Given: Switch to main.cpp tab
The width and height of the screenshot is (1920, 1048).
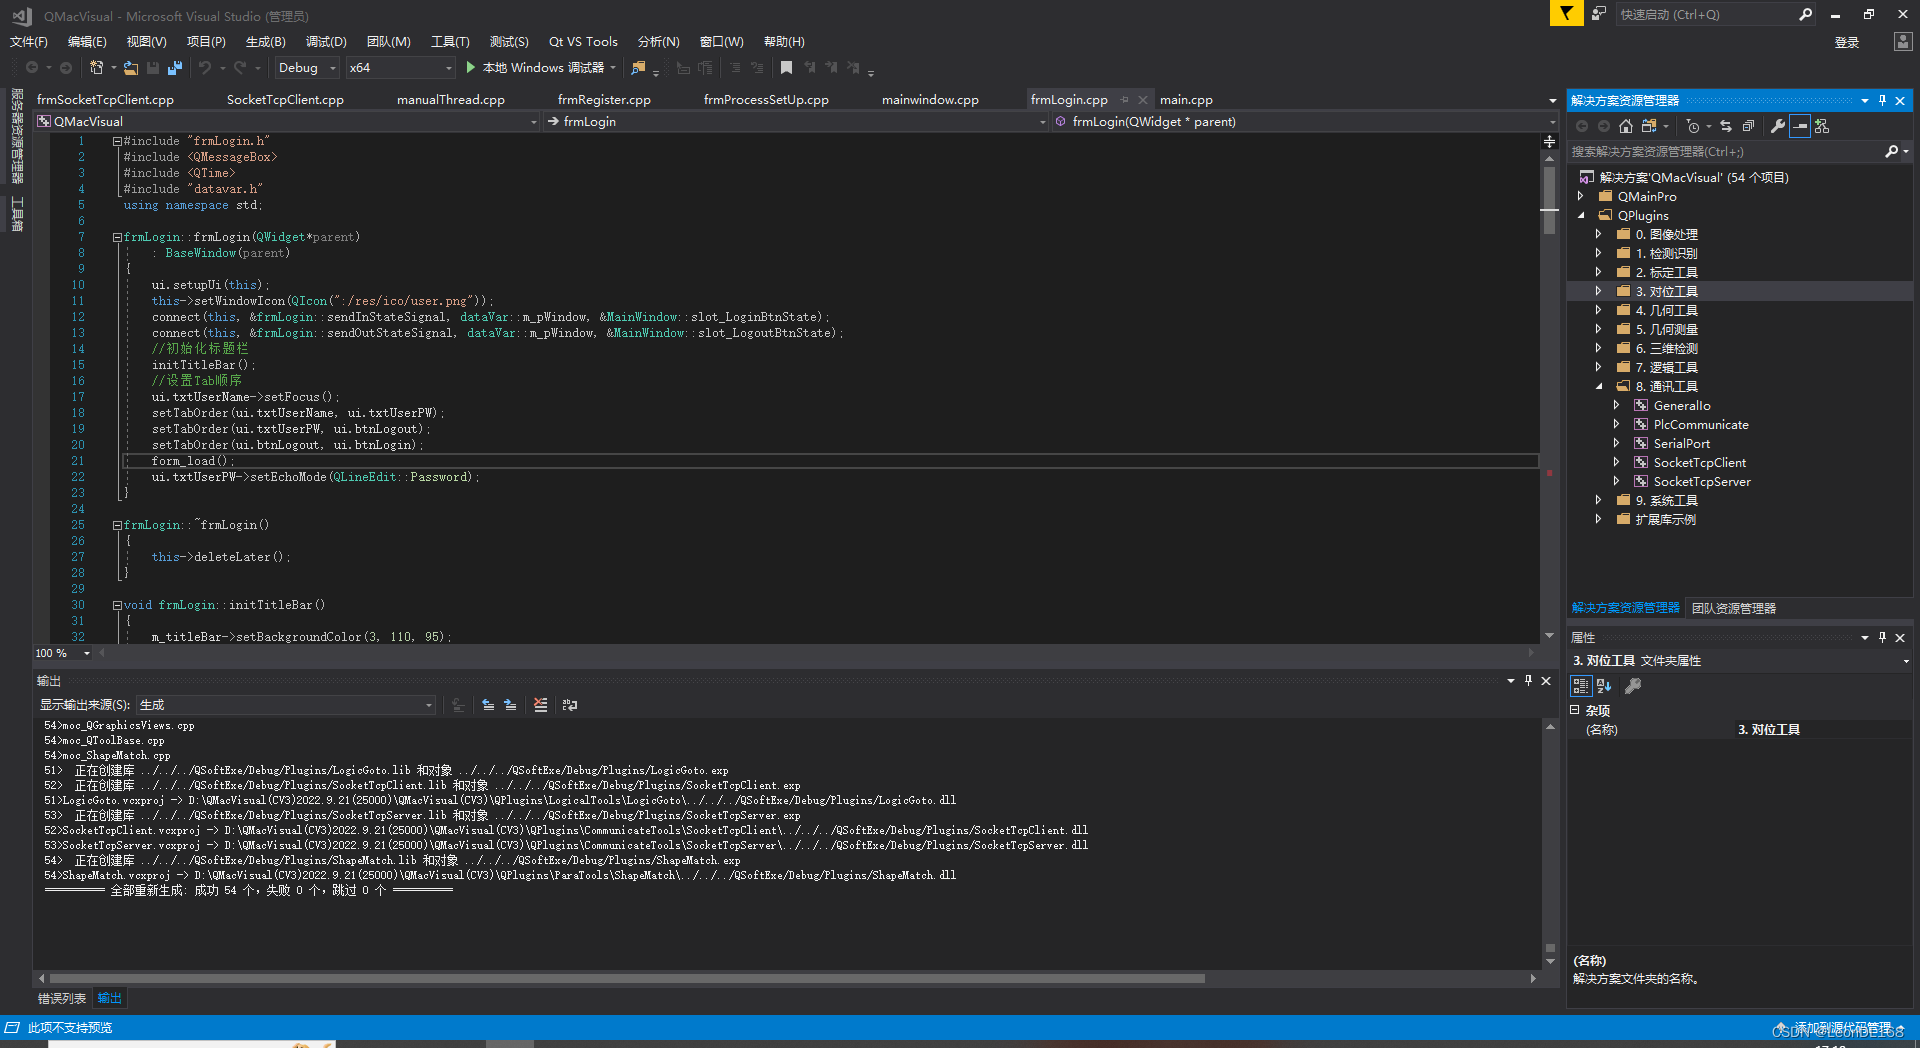Looking at the screenshot, I should (1186, 100).
